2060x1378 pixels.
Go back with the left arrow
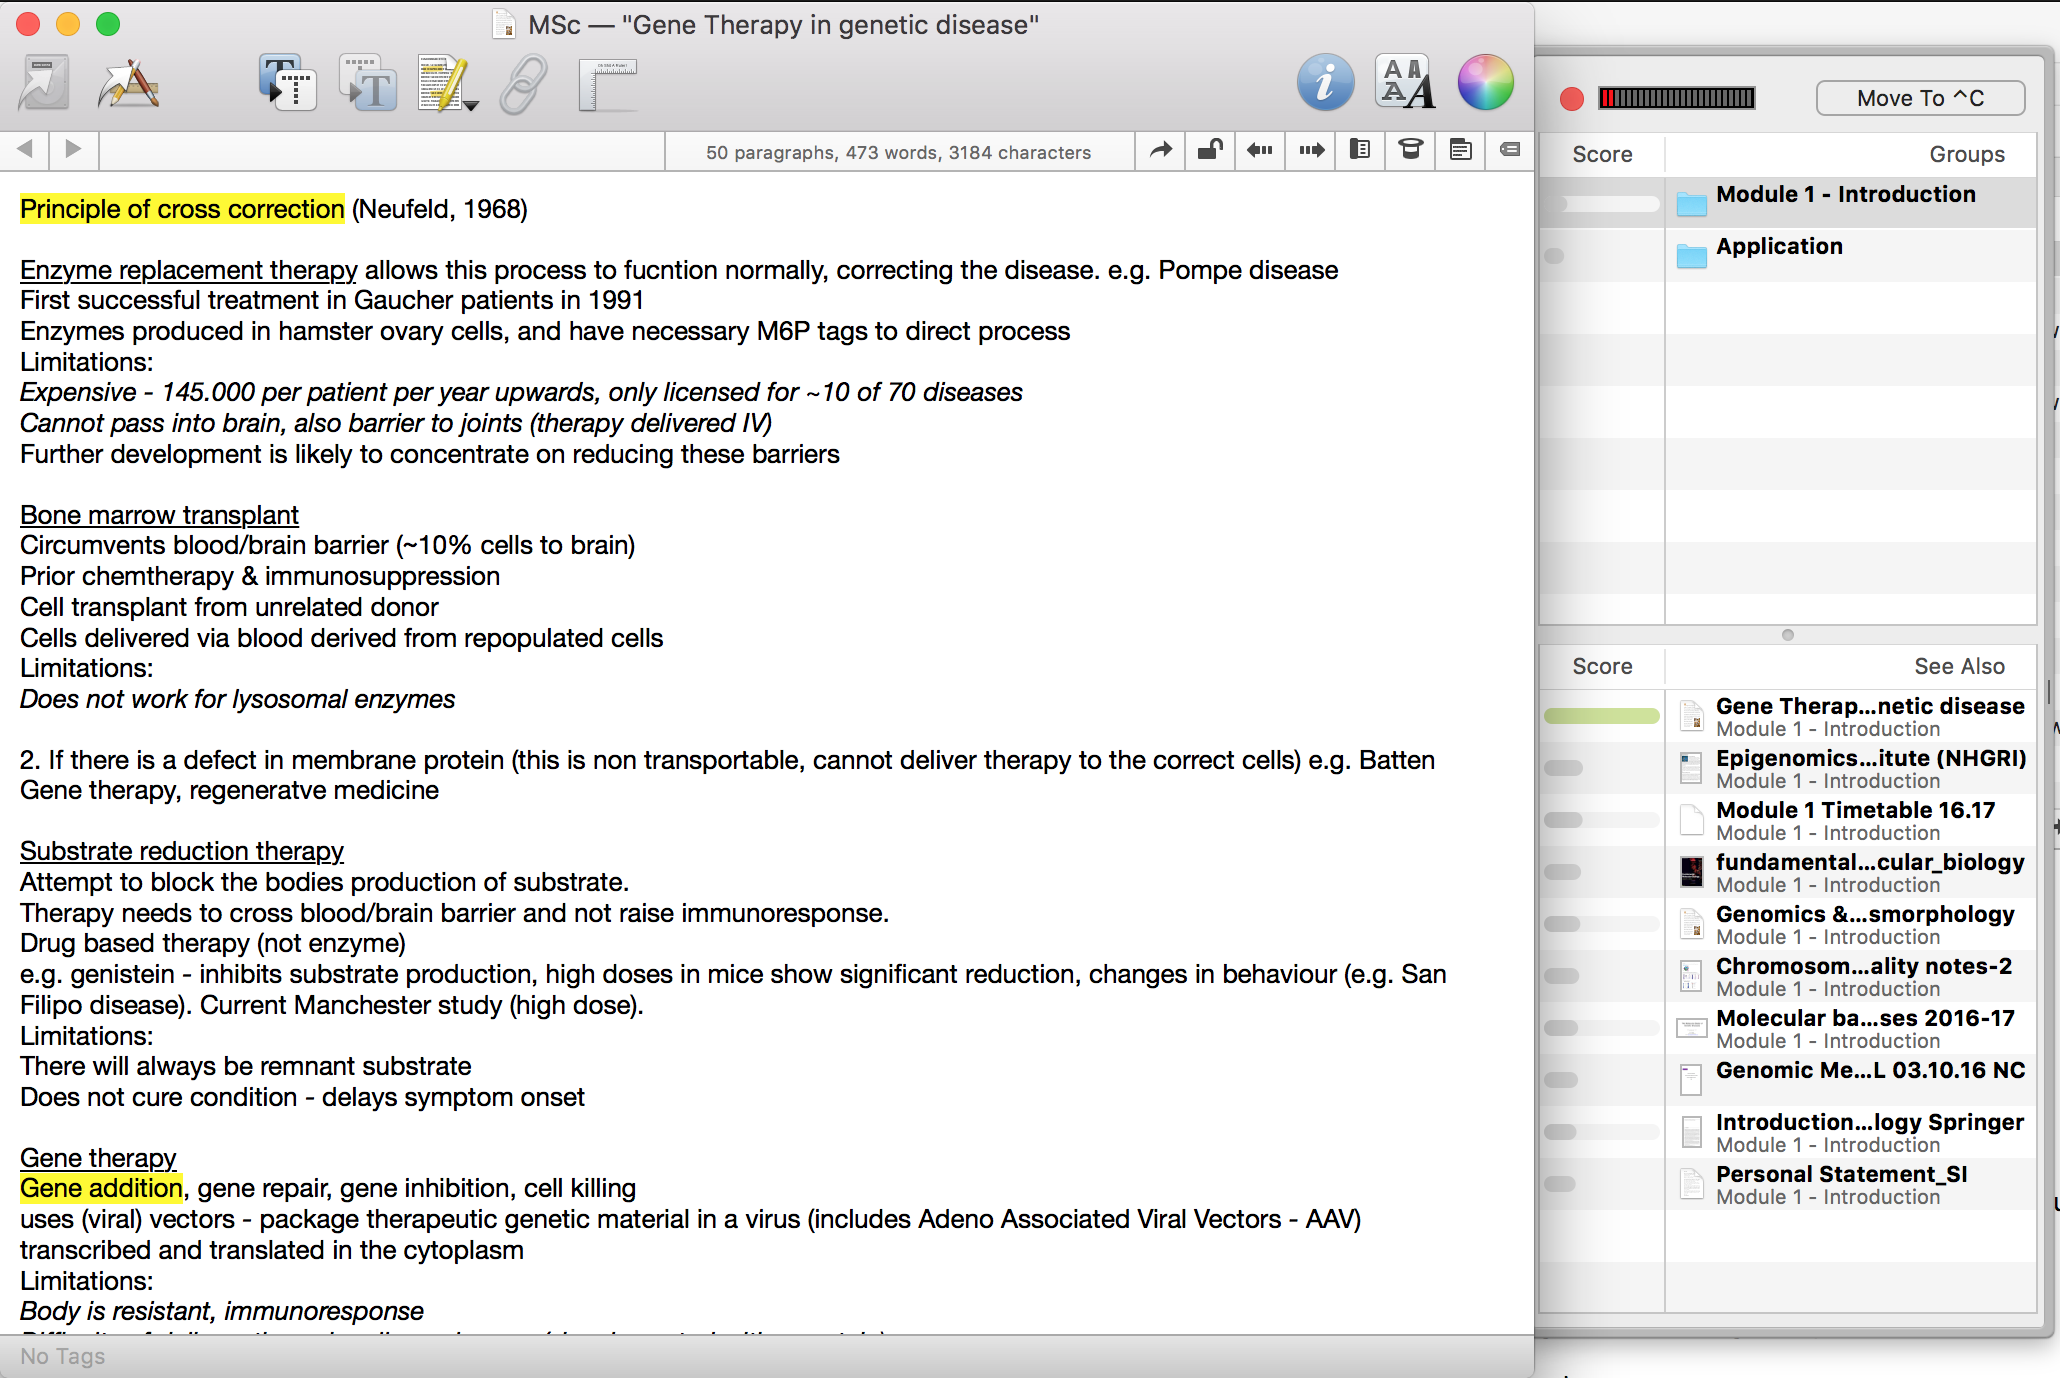(25, 150)
